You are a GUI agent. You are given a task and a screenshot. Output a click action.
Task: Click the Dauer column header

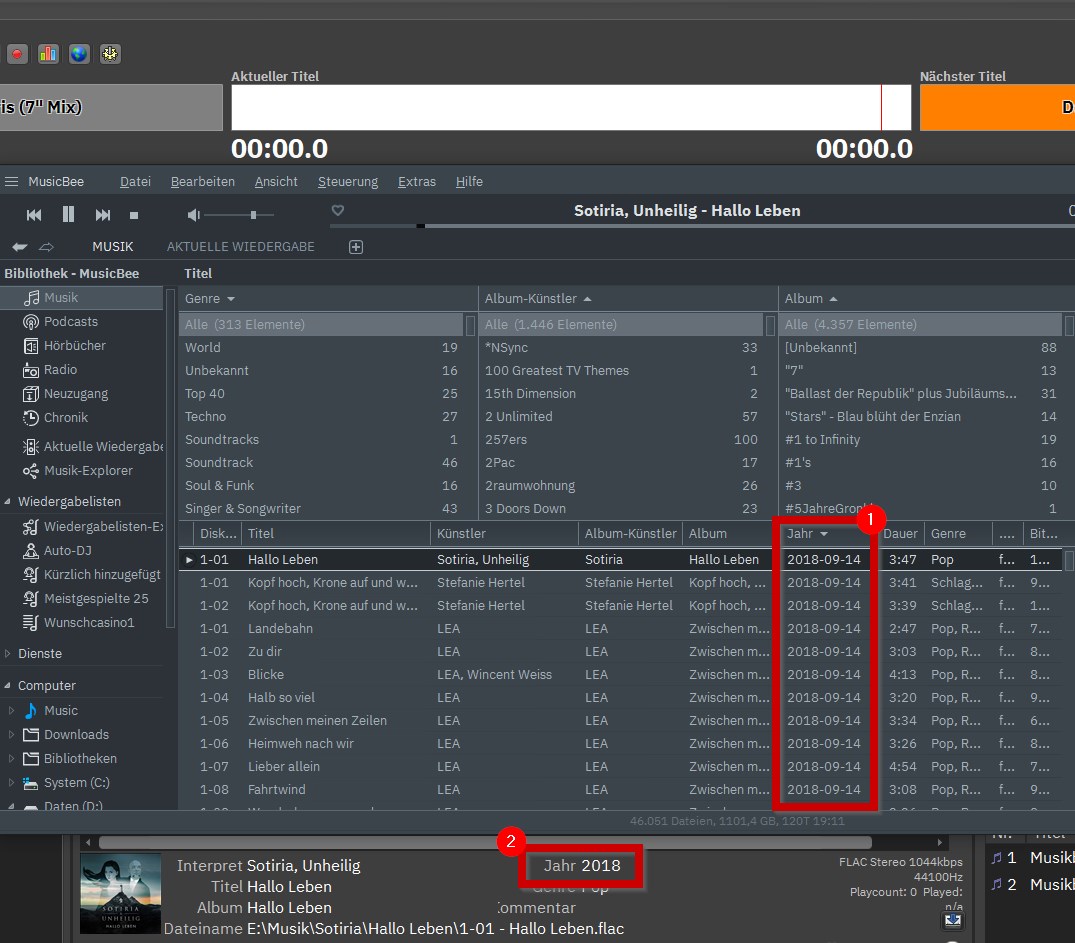(900, 534)
